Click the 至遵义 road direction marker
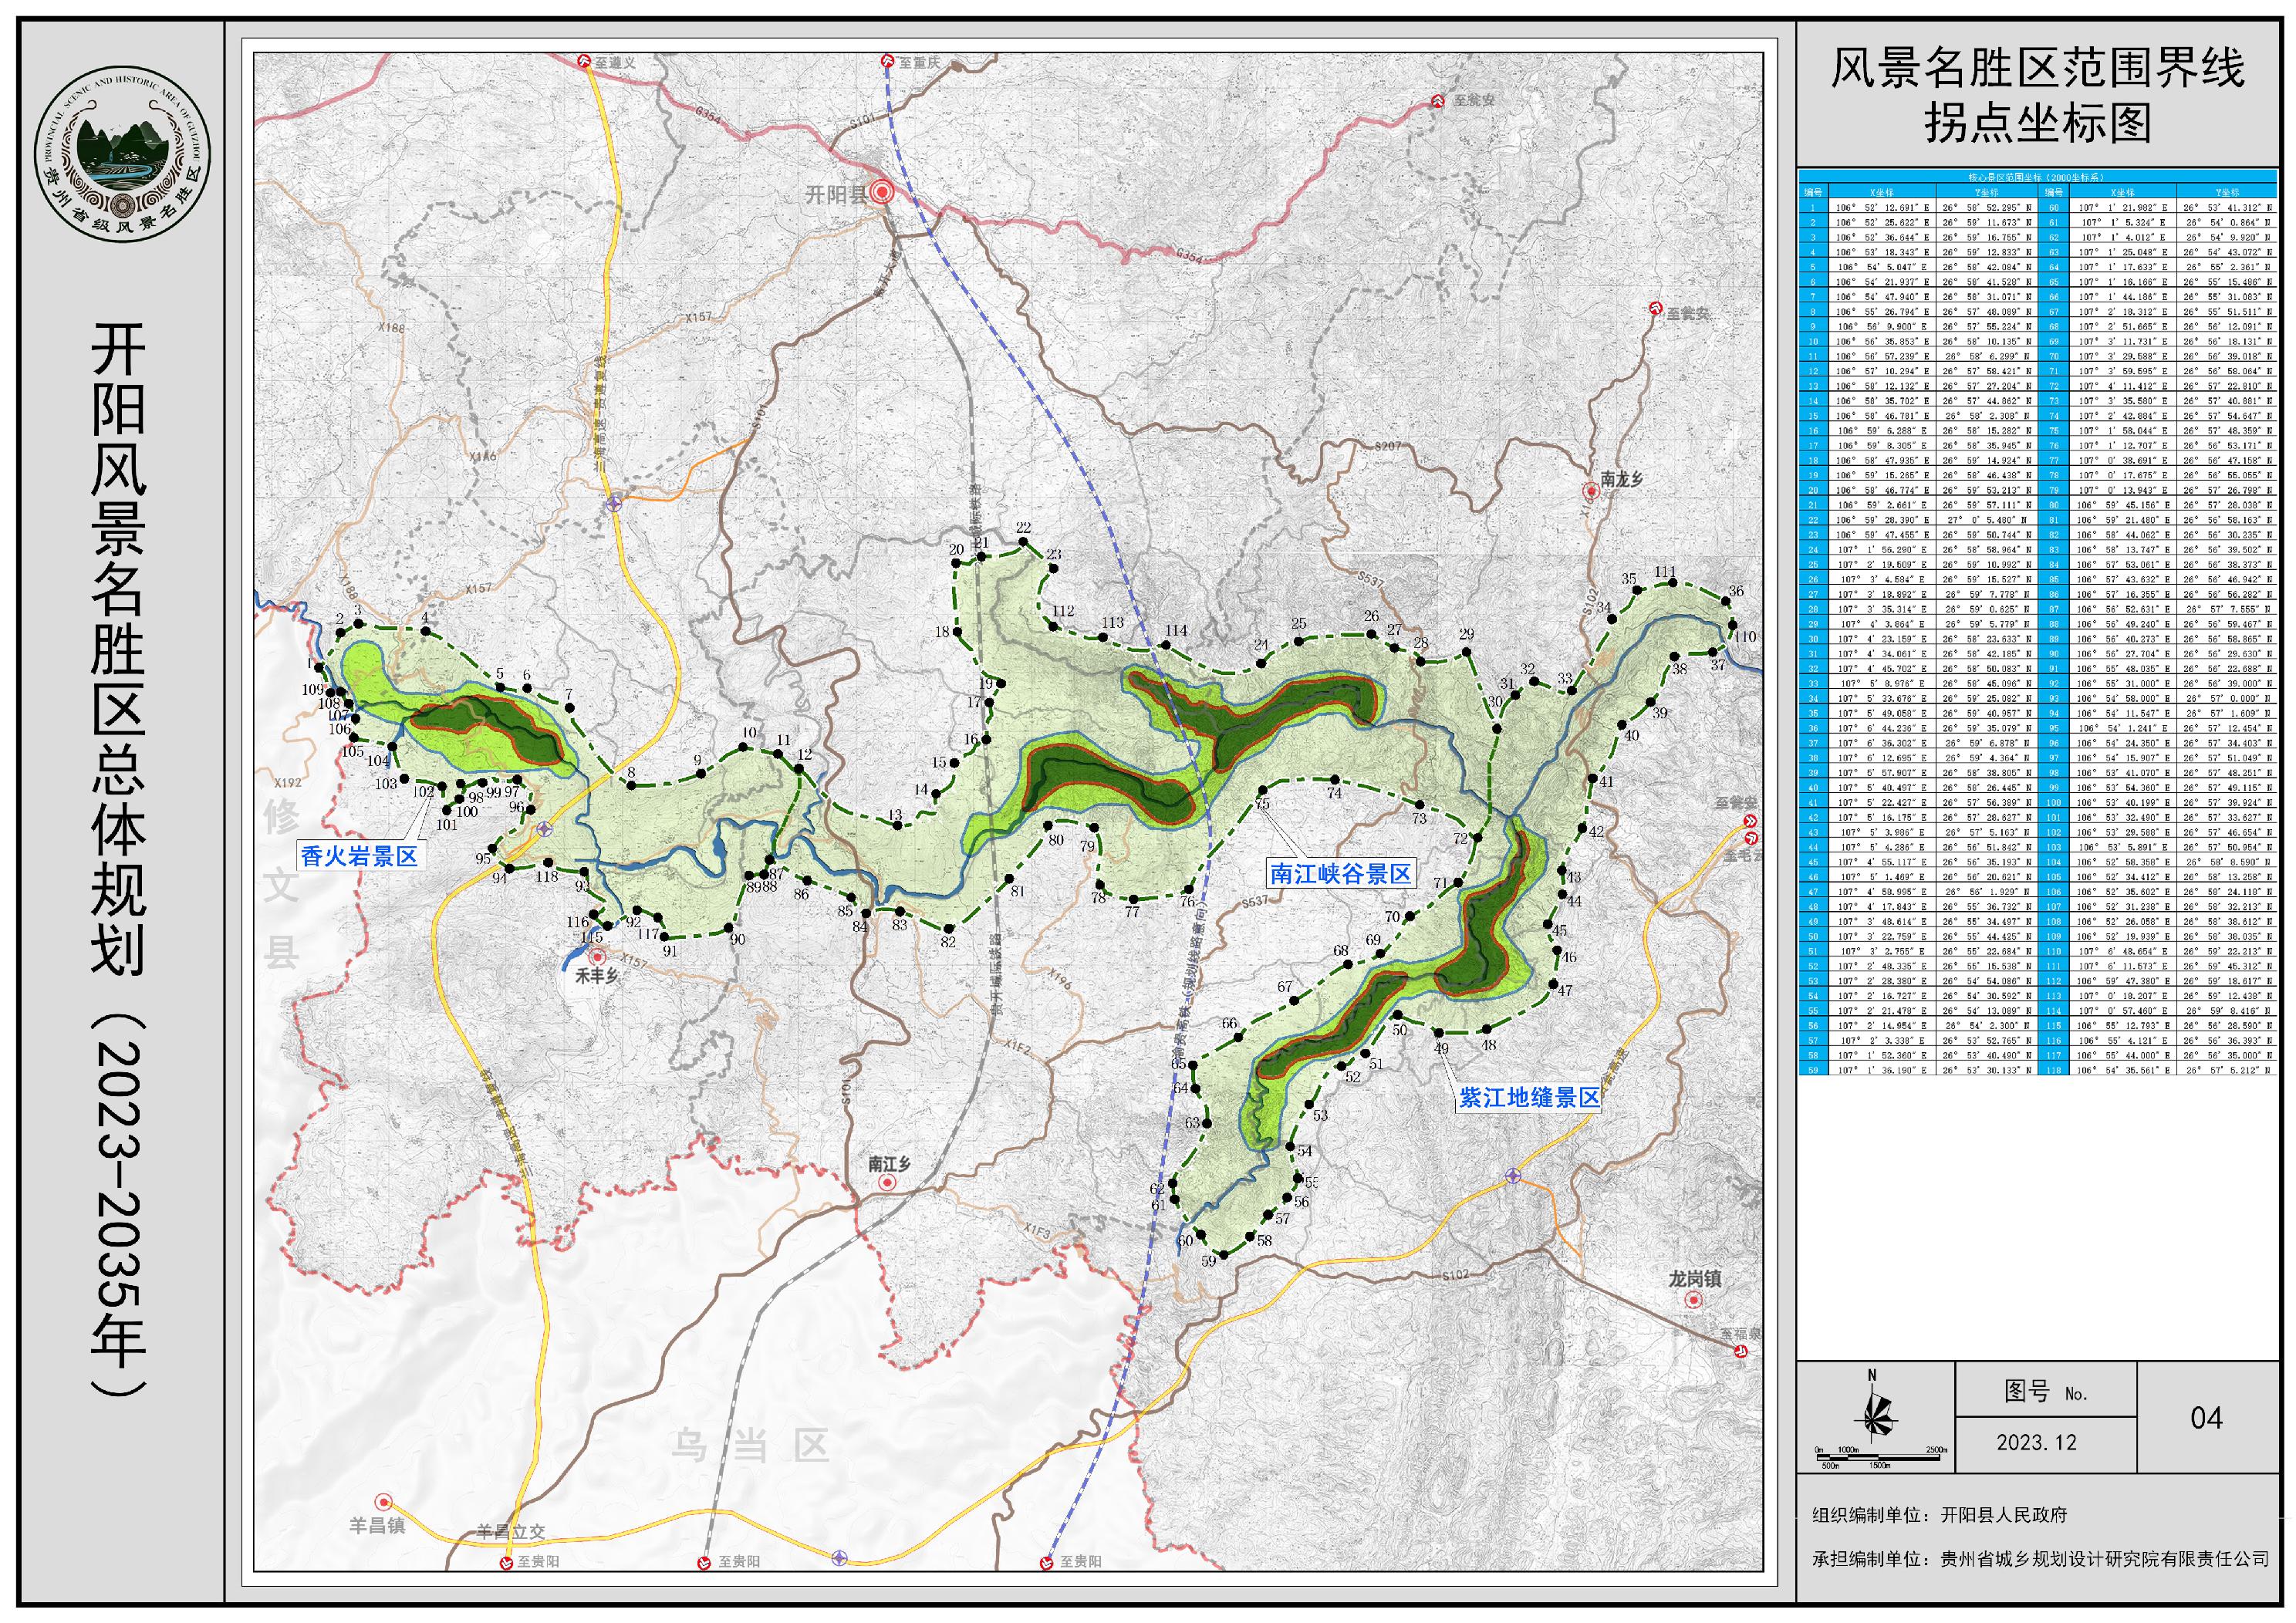The height and width of the screenshot is (1623, 2296). click(584, 61)
